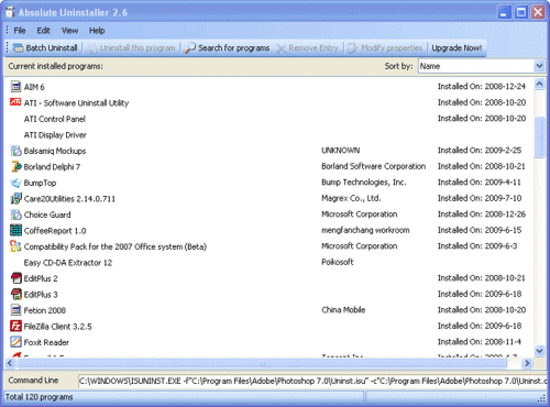Click the Borland Delphi 7 icon
Image resolution: width=550 pixels, height=407 pixels.
[x=15, y=166]
